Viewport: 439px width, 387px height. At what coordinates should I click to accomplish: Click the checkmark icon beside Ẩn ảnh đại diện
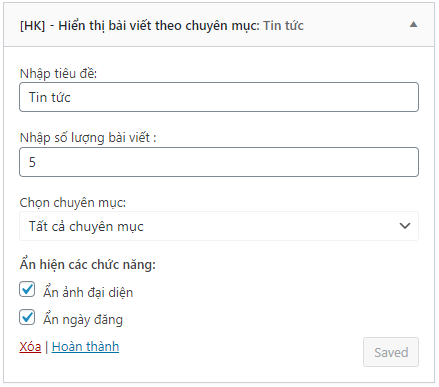pyautogui.click(x=27, y=289)
